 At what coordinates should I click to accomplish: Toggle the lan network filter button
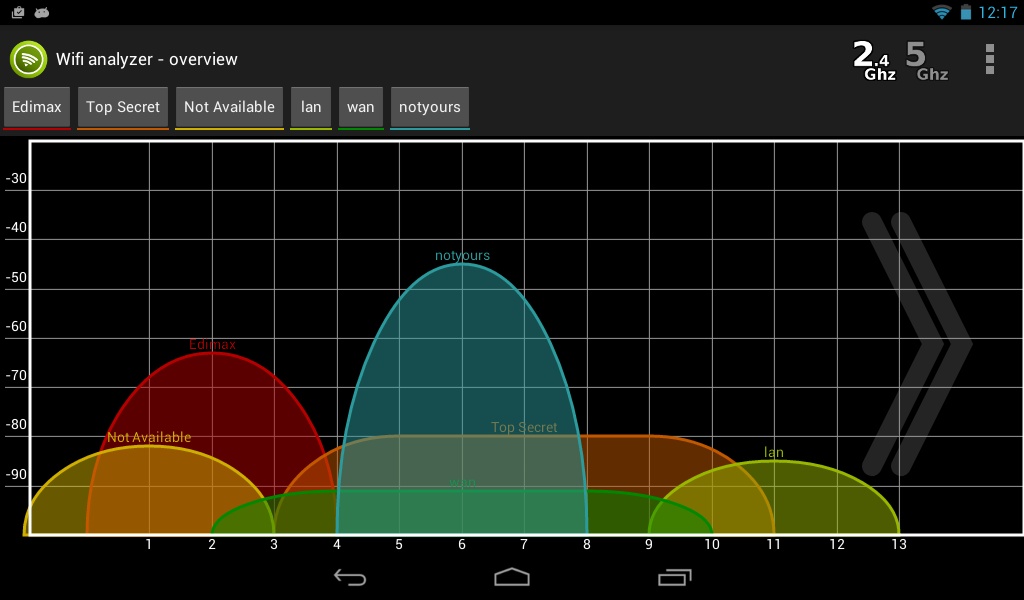311,107
